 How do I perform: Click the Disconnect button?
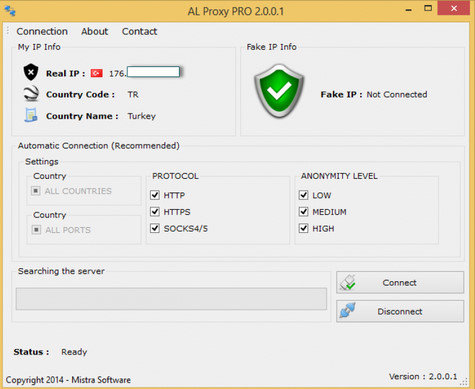[400, 311]
